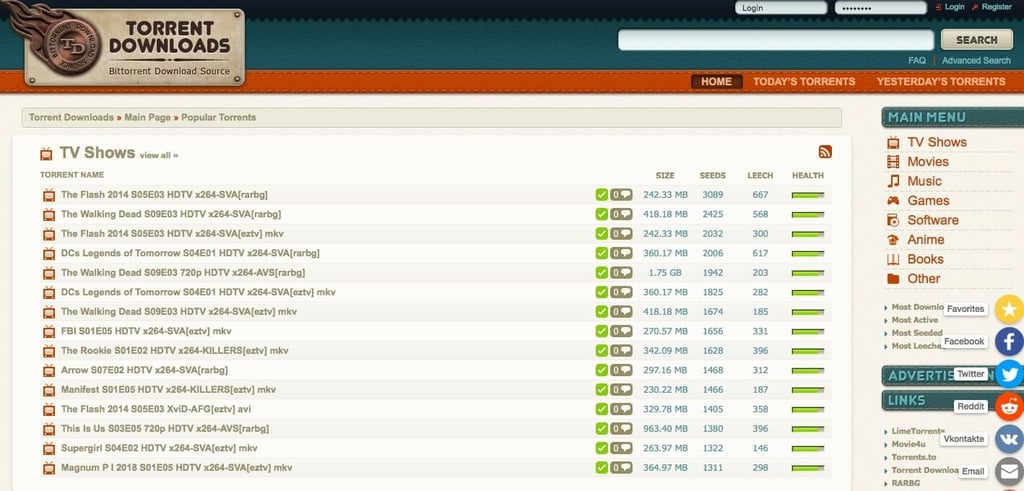1024x491 pixels.
Task: Share via the Twitter bird icon
Action: (1009, 374)
